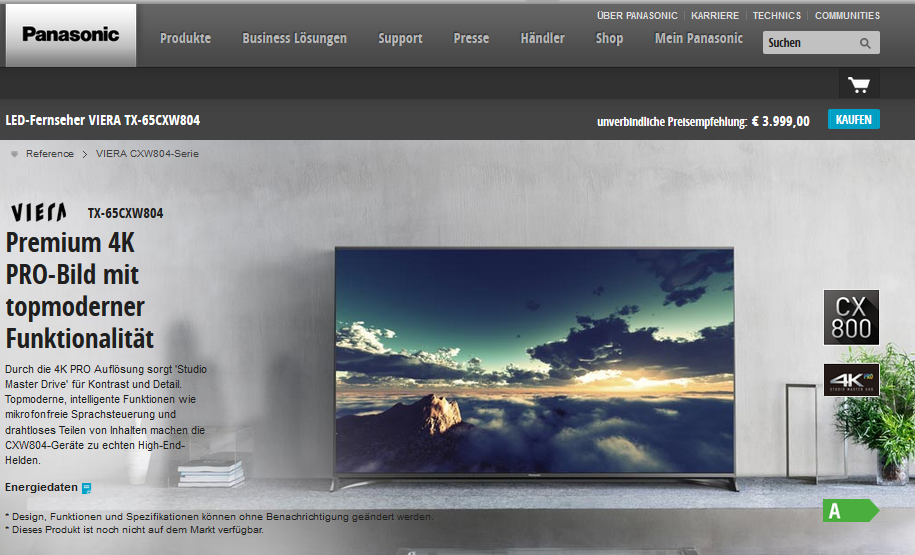Open Mein Panasonic menu
Image resolution: width=915 pixels, height=555 pixels.
699,39
